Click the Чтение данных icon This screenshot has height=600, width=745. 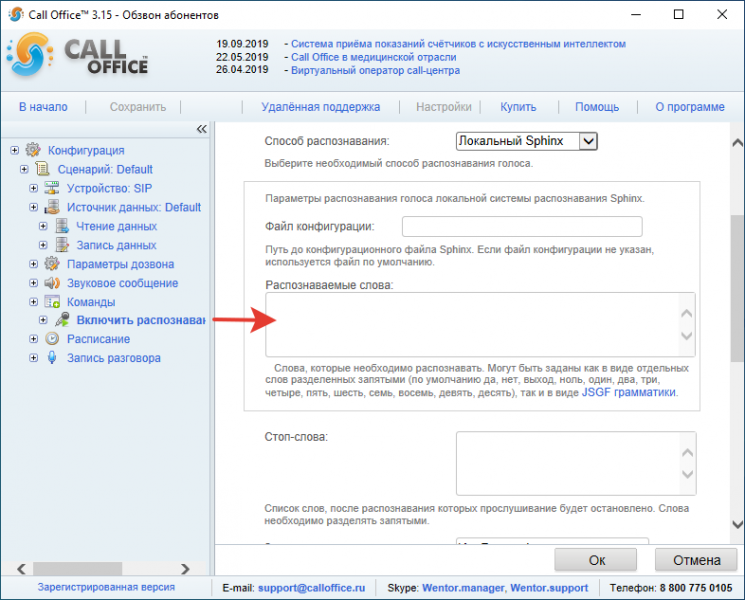coord(62,226)
